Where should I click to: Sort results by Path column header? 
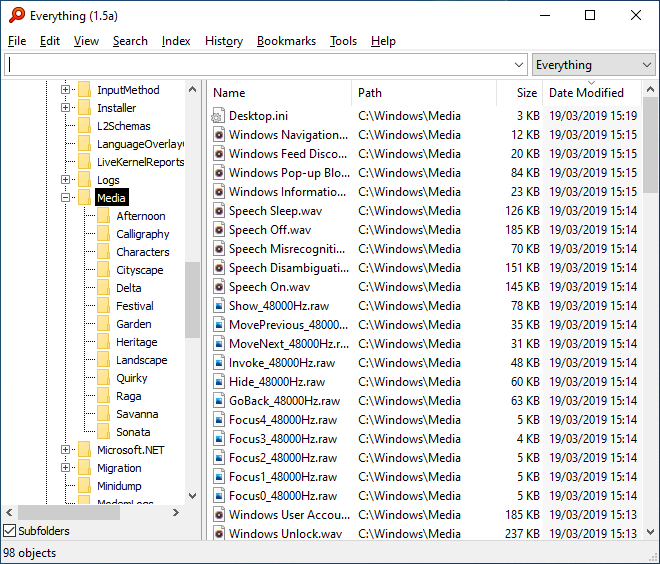[424, 93]
